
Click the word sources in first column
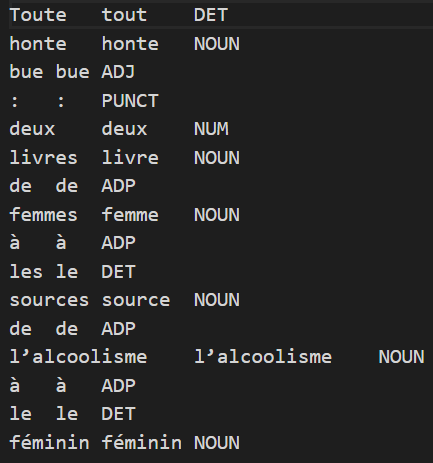(x=49, y=300)
